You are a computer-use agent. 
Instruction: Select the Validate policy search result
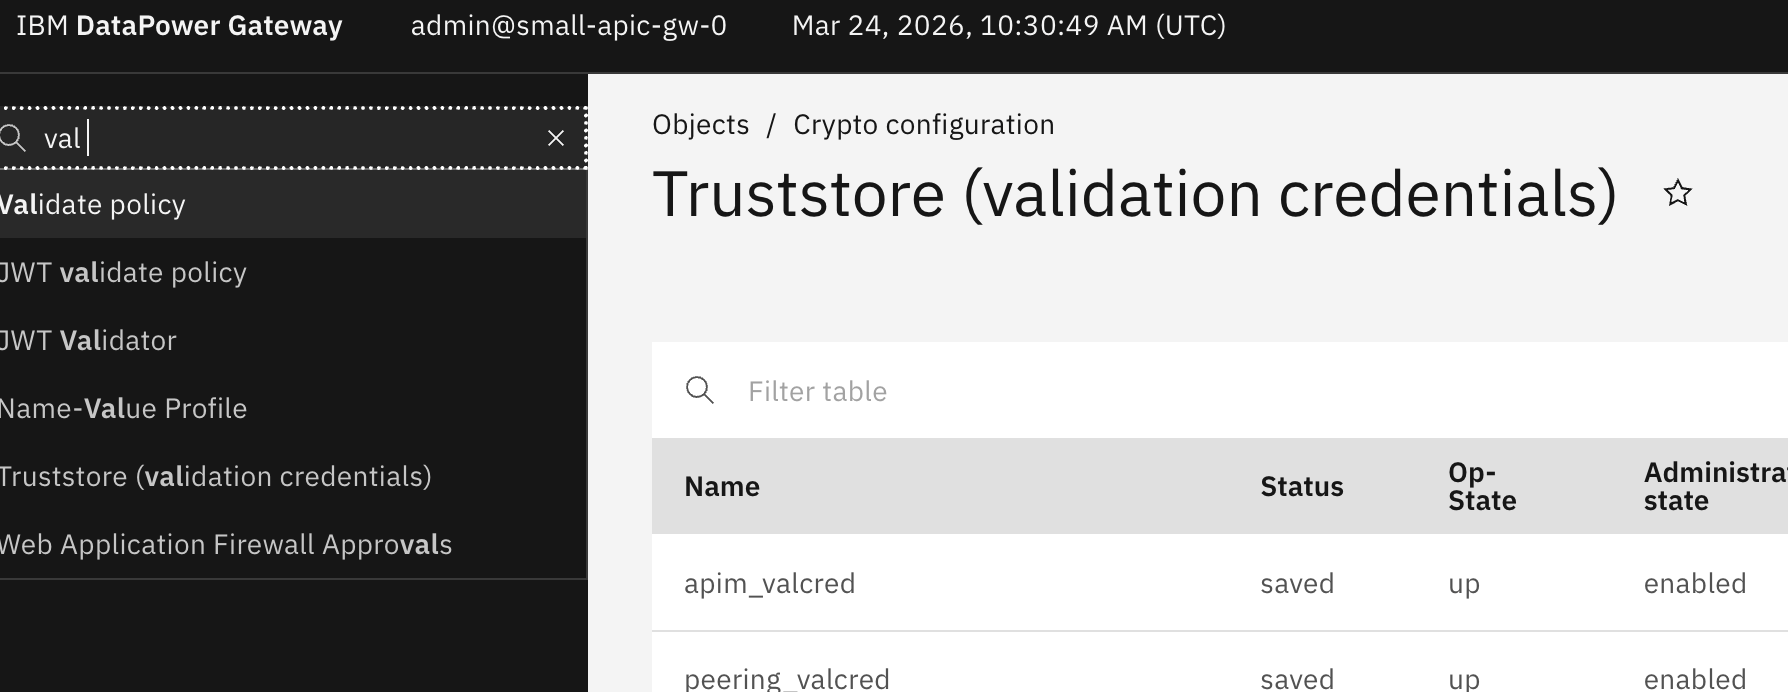point(92,204)
